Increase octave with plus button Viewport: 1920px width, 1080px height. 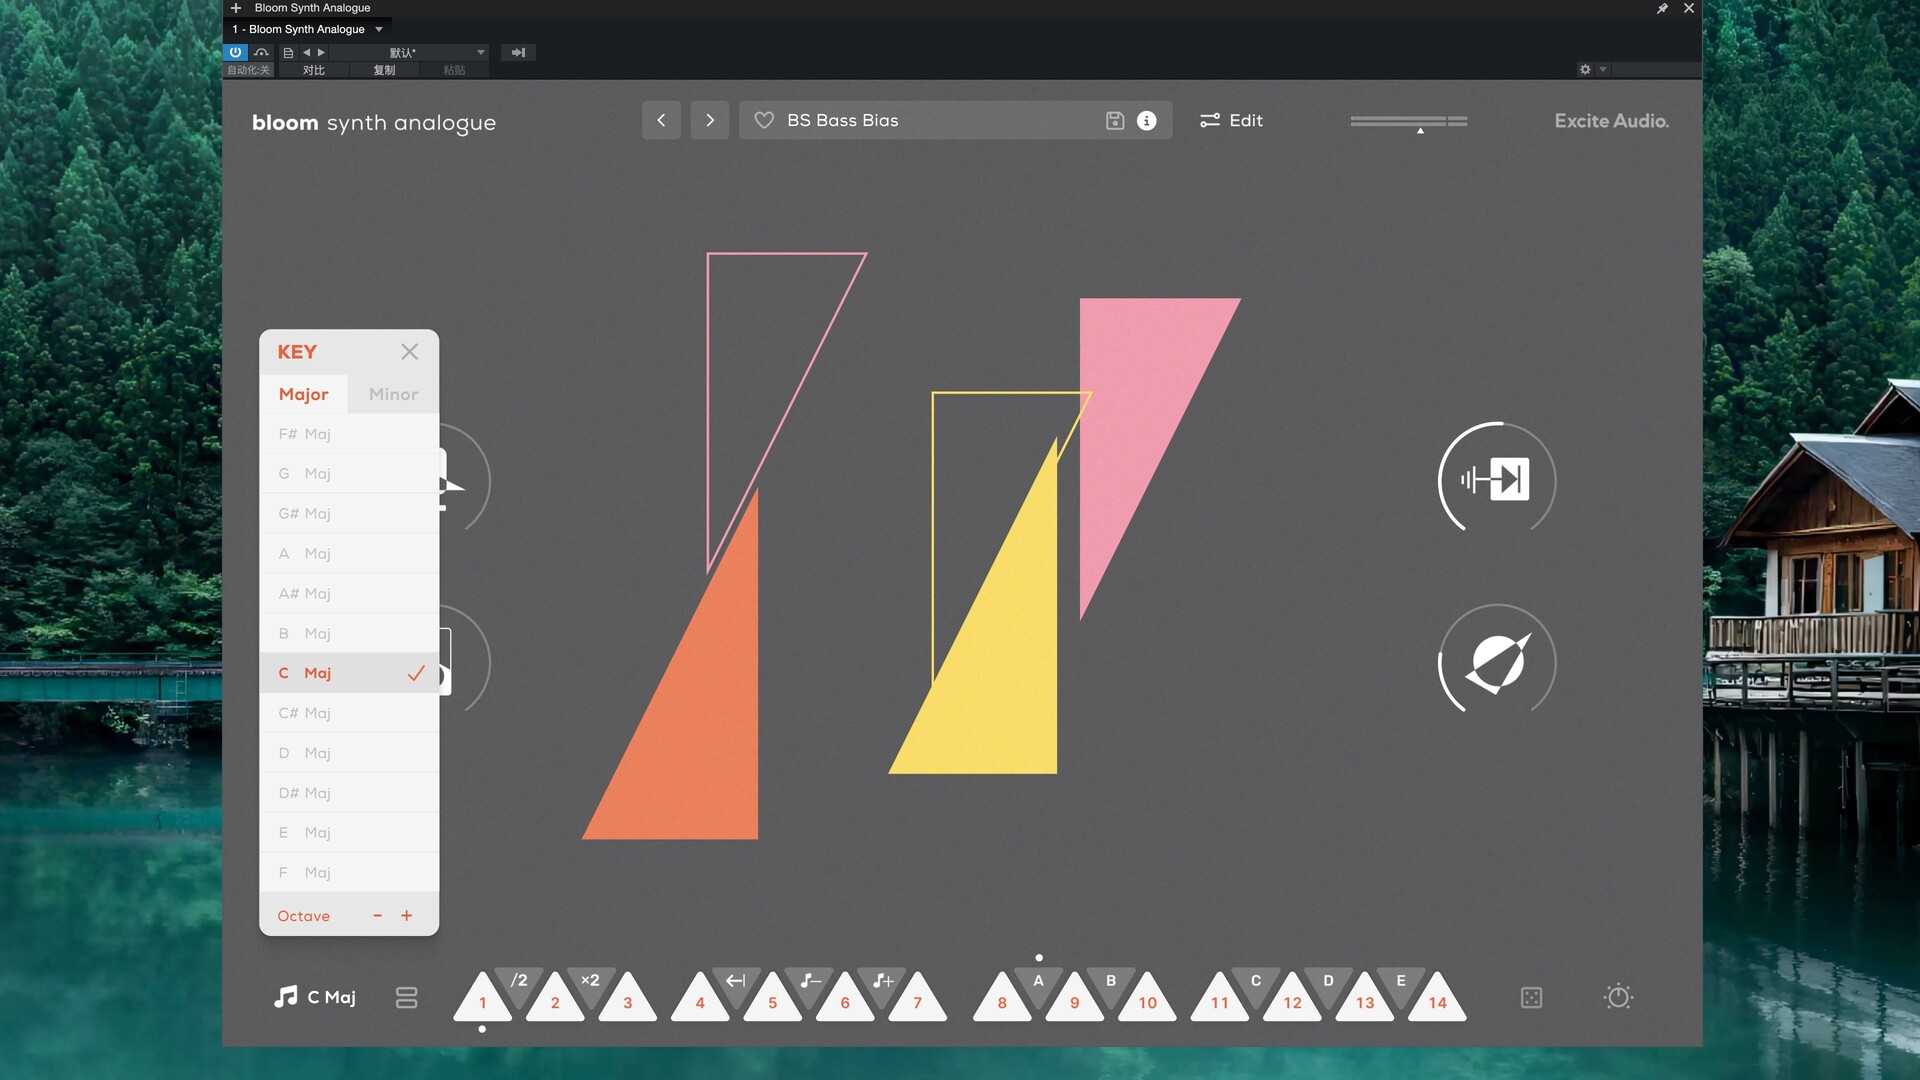[407, 916]
